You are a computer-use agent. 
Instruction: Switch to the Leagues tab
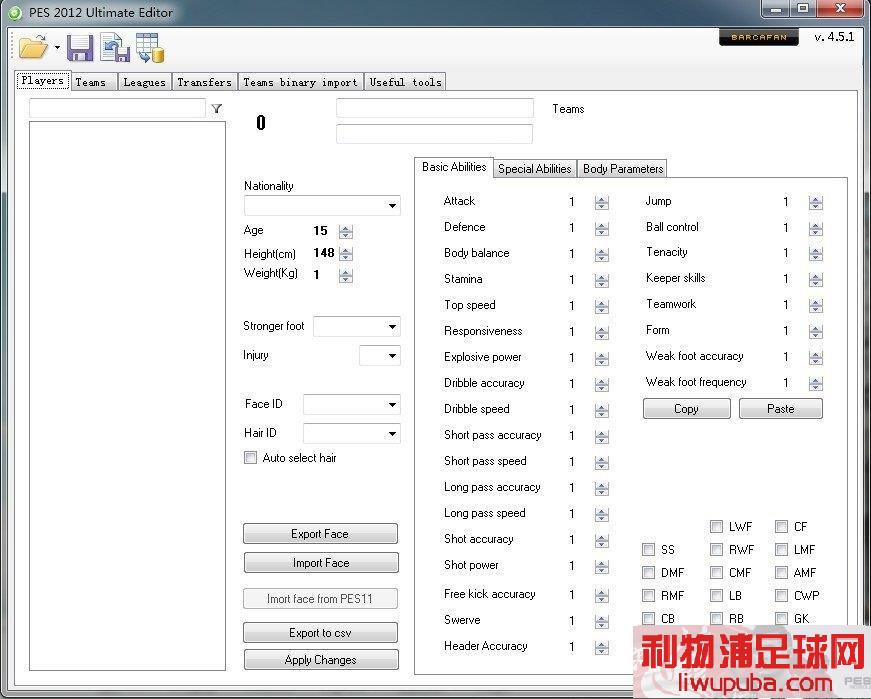[144, 82]
